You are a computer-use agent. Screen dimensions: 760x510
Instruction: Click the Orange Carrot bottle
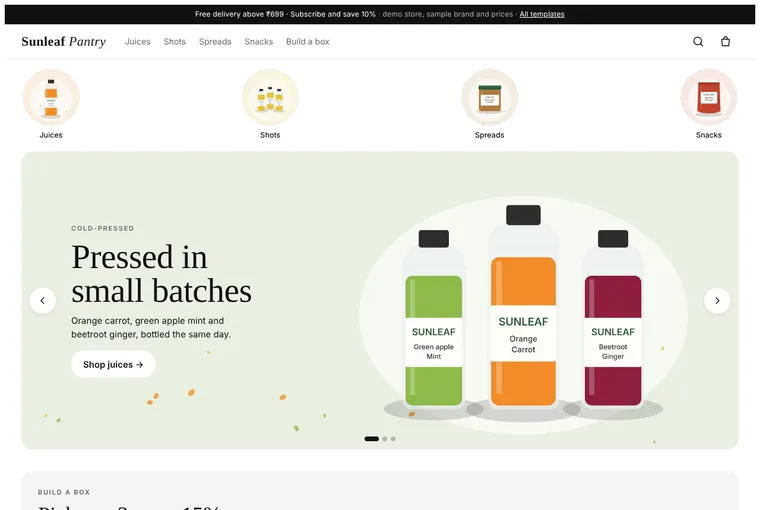point(523,306)
